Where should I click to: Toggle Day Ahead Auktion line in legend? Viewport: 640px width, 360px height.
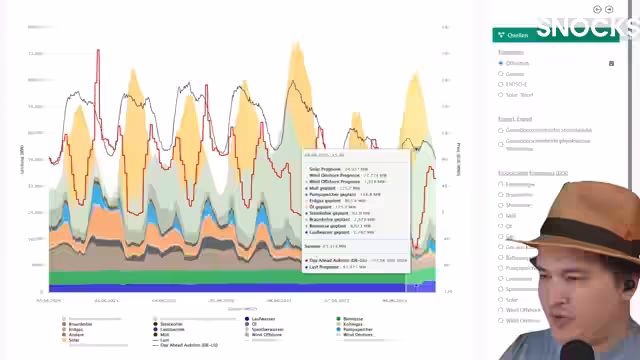pos(185,345)
